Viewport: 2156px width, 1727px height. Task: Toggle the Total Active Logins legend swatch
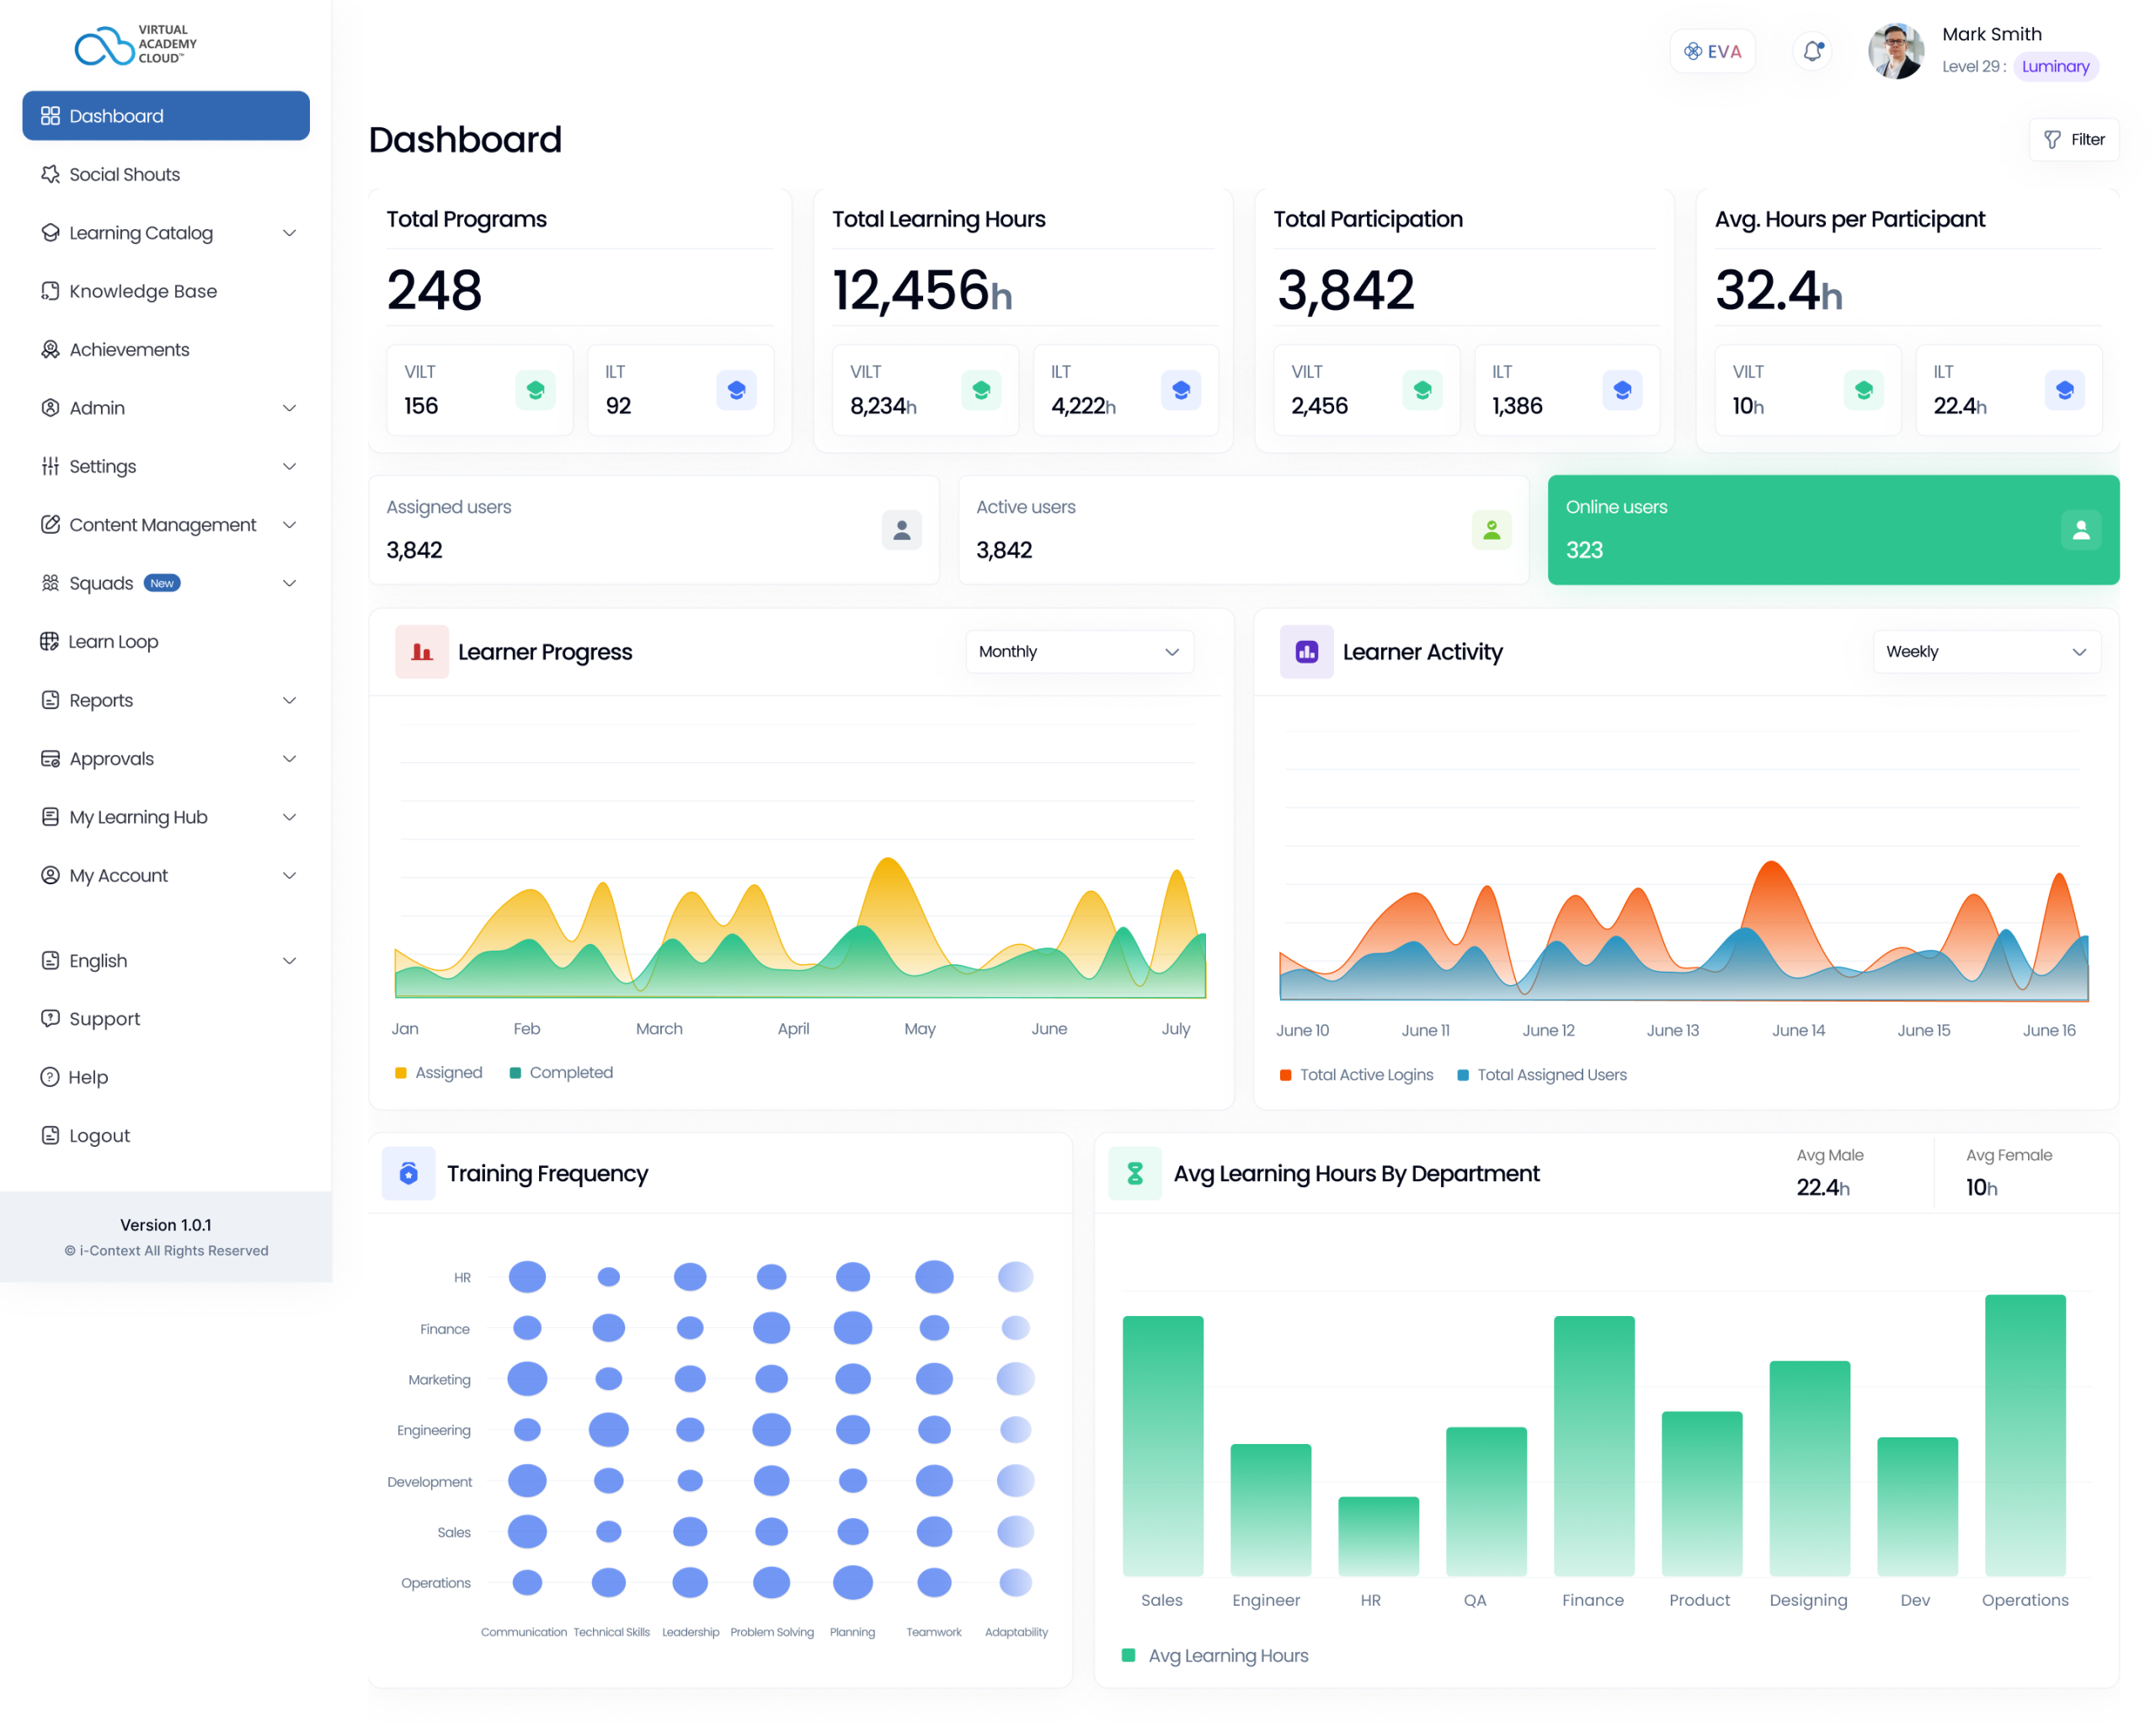(1286, 1075)
